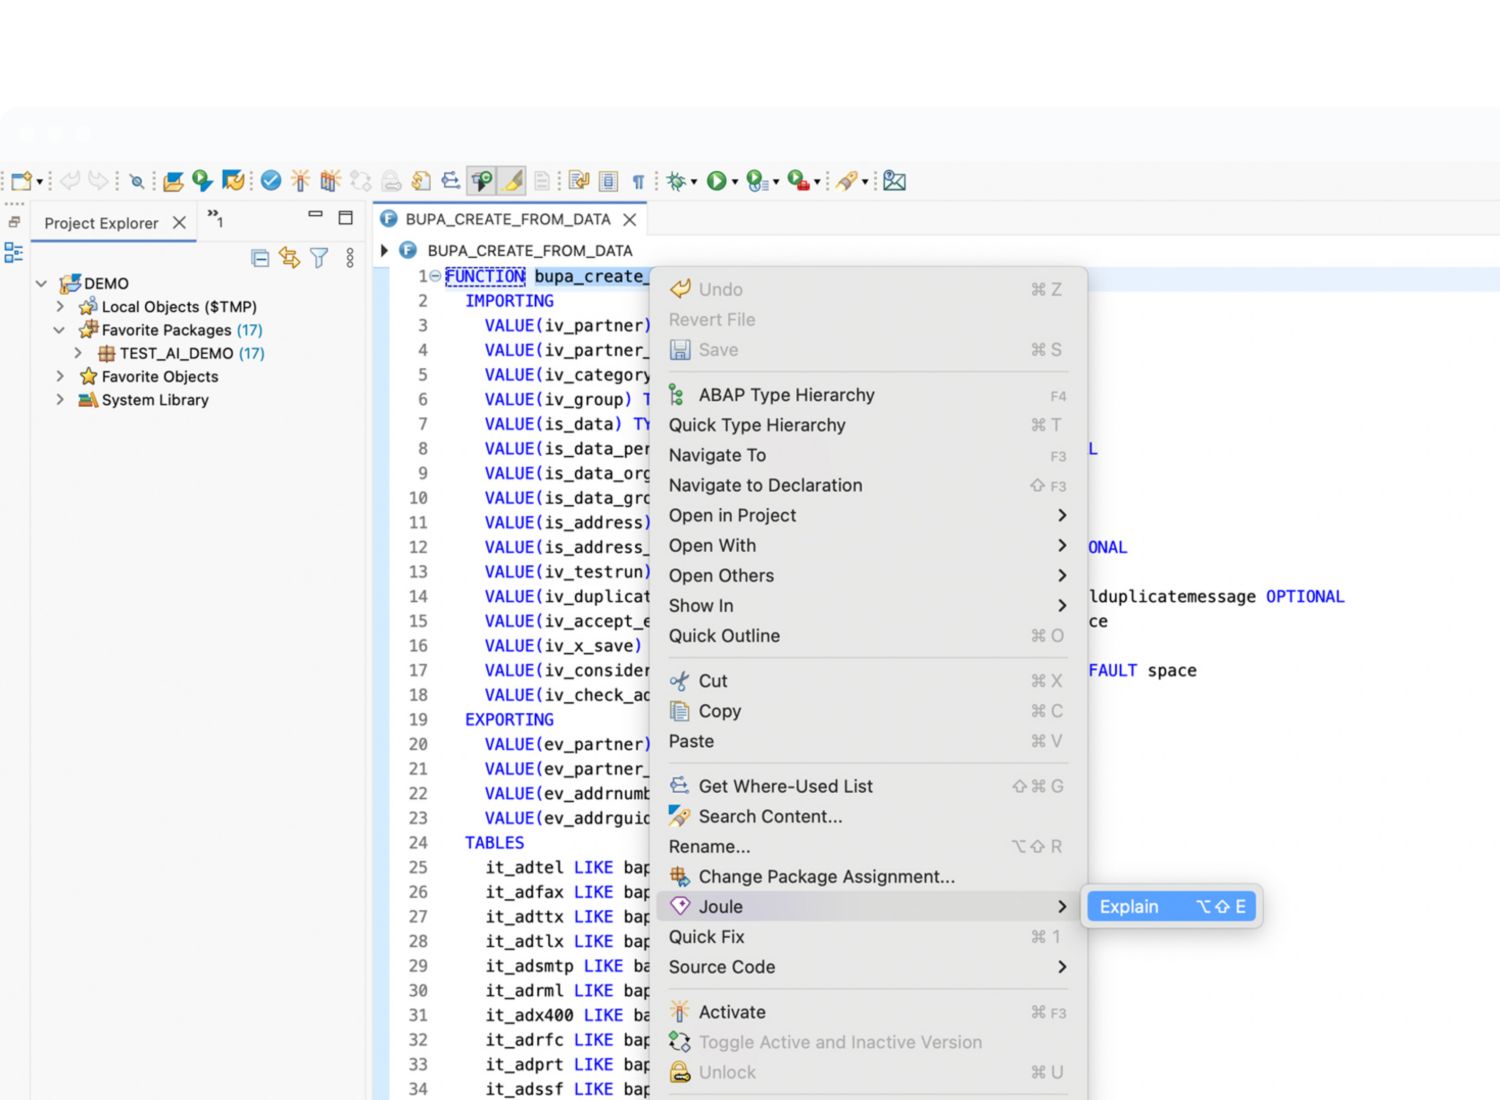Click the Debug bug icon in toolbar
Screen dimensions: 1500x1100
tap(677, 181)
